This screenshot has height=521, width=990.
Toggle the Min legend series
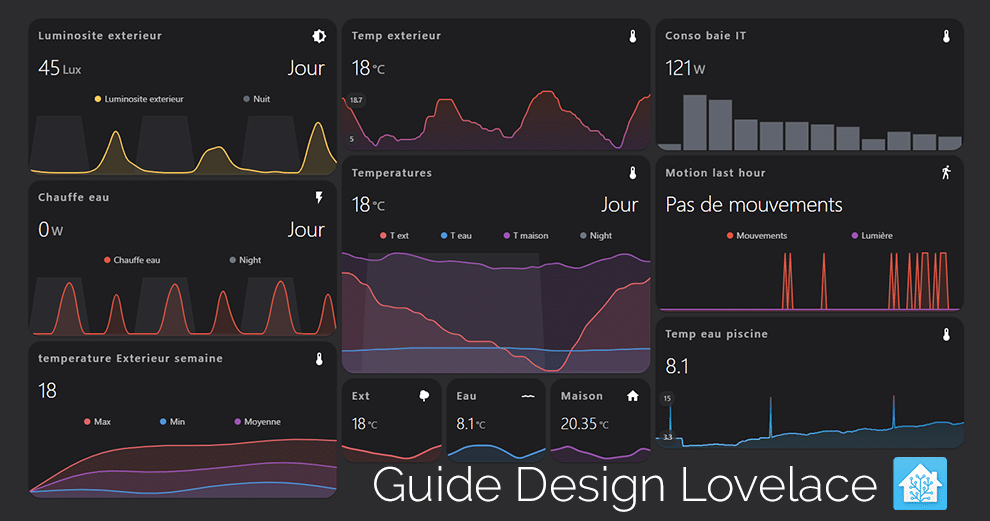[172, 422]
